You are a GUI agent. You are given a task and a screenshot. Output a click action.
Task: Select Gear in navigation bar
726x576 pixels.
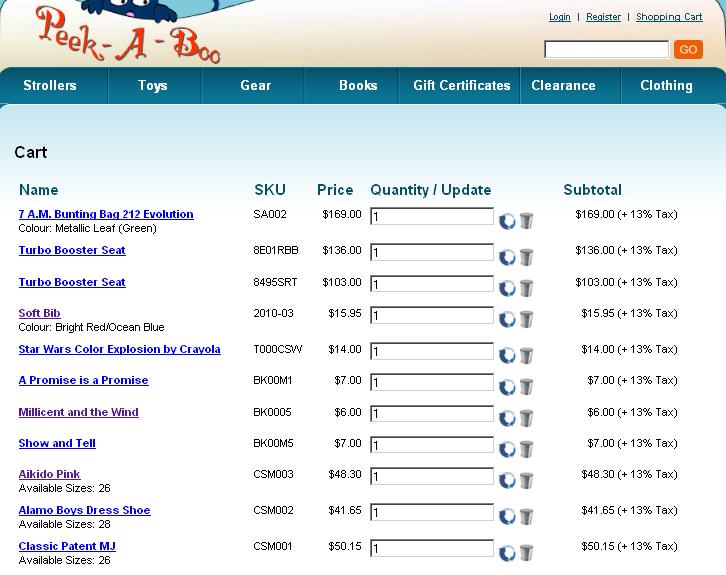[x=256, y=85]
